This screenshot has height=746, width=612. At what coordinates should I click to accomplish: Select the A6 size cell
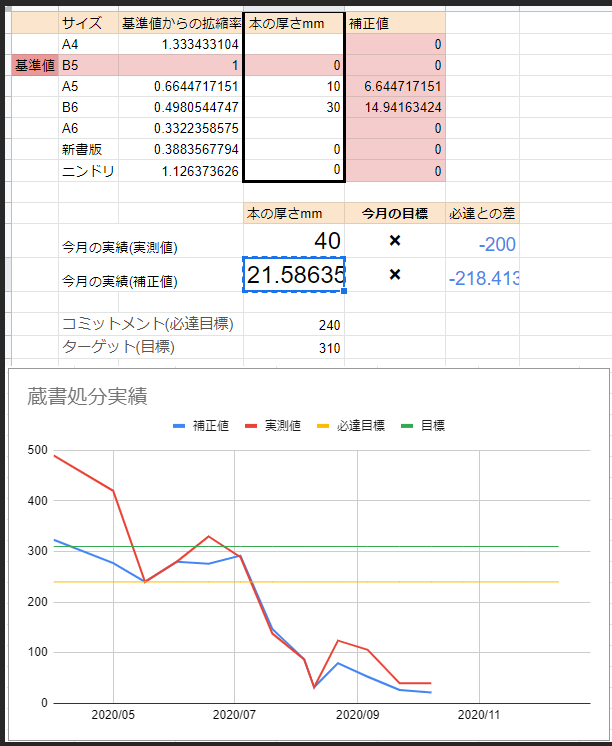point(89,128)
